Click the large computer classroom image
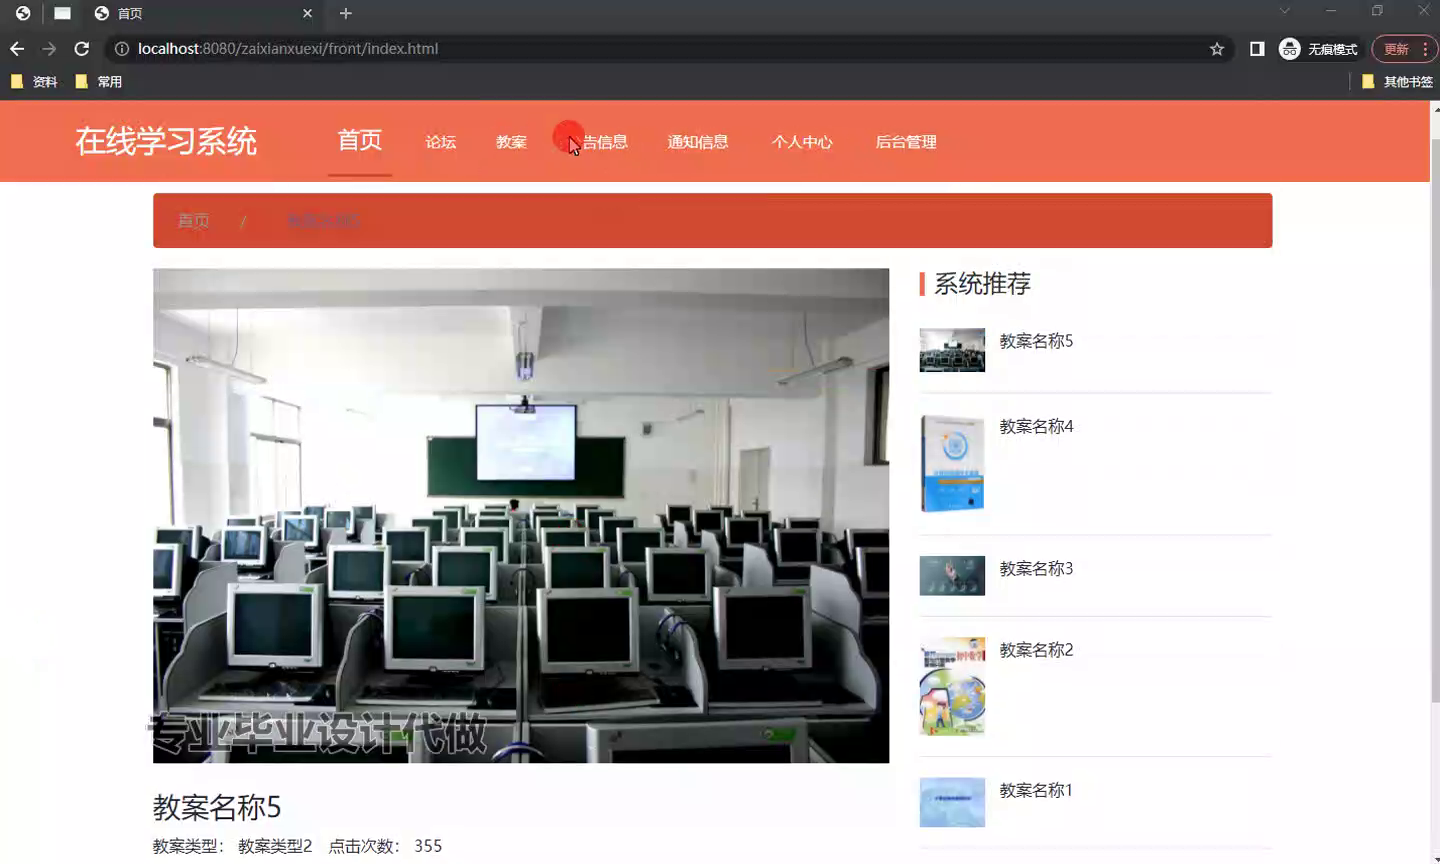 pos(521,515)
